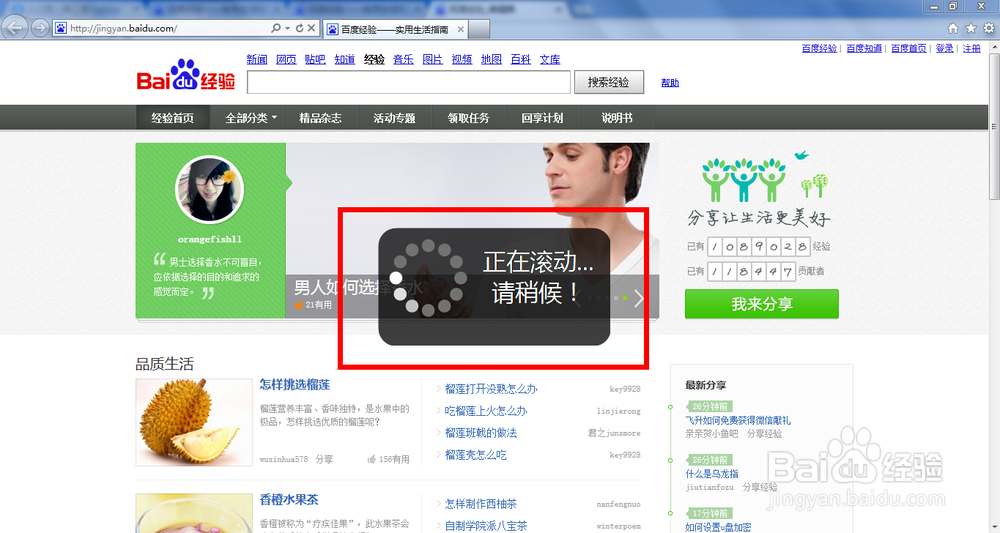Open 怎样挑选榴莲 article title
This screenshot has height=533, width=1000.
pyautogui.click(x=295, y=385)
